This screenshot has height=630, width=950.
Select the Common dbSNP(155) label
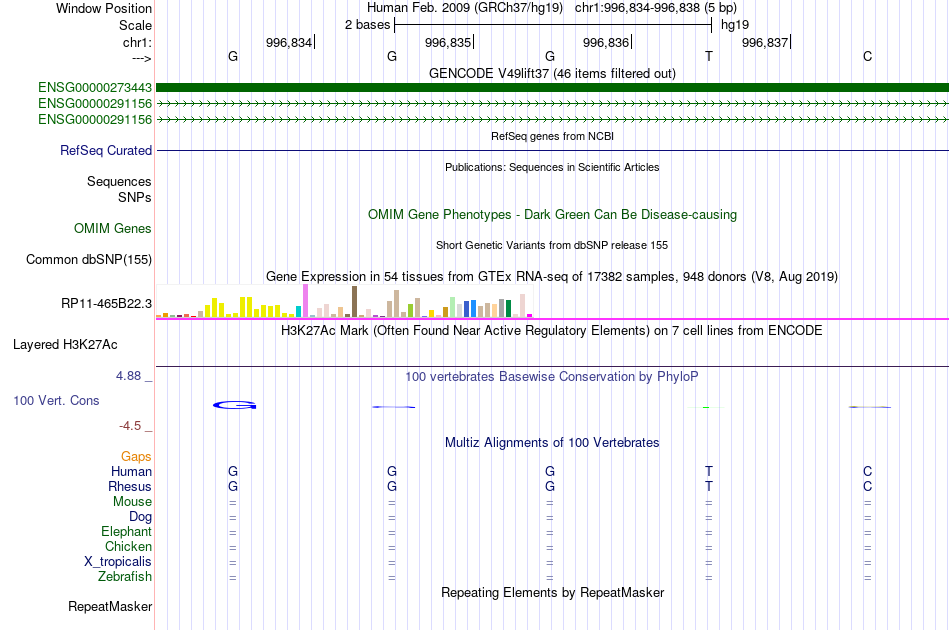point(89,259)
